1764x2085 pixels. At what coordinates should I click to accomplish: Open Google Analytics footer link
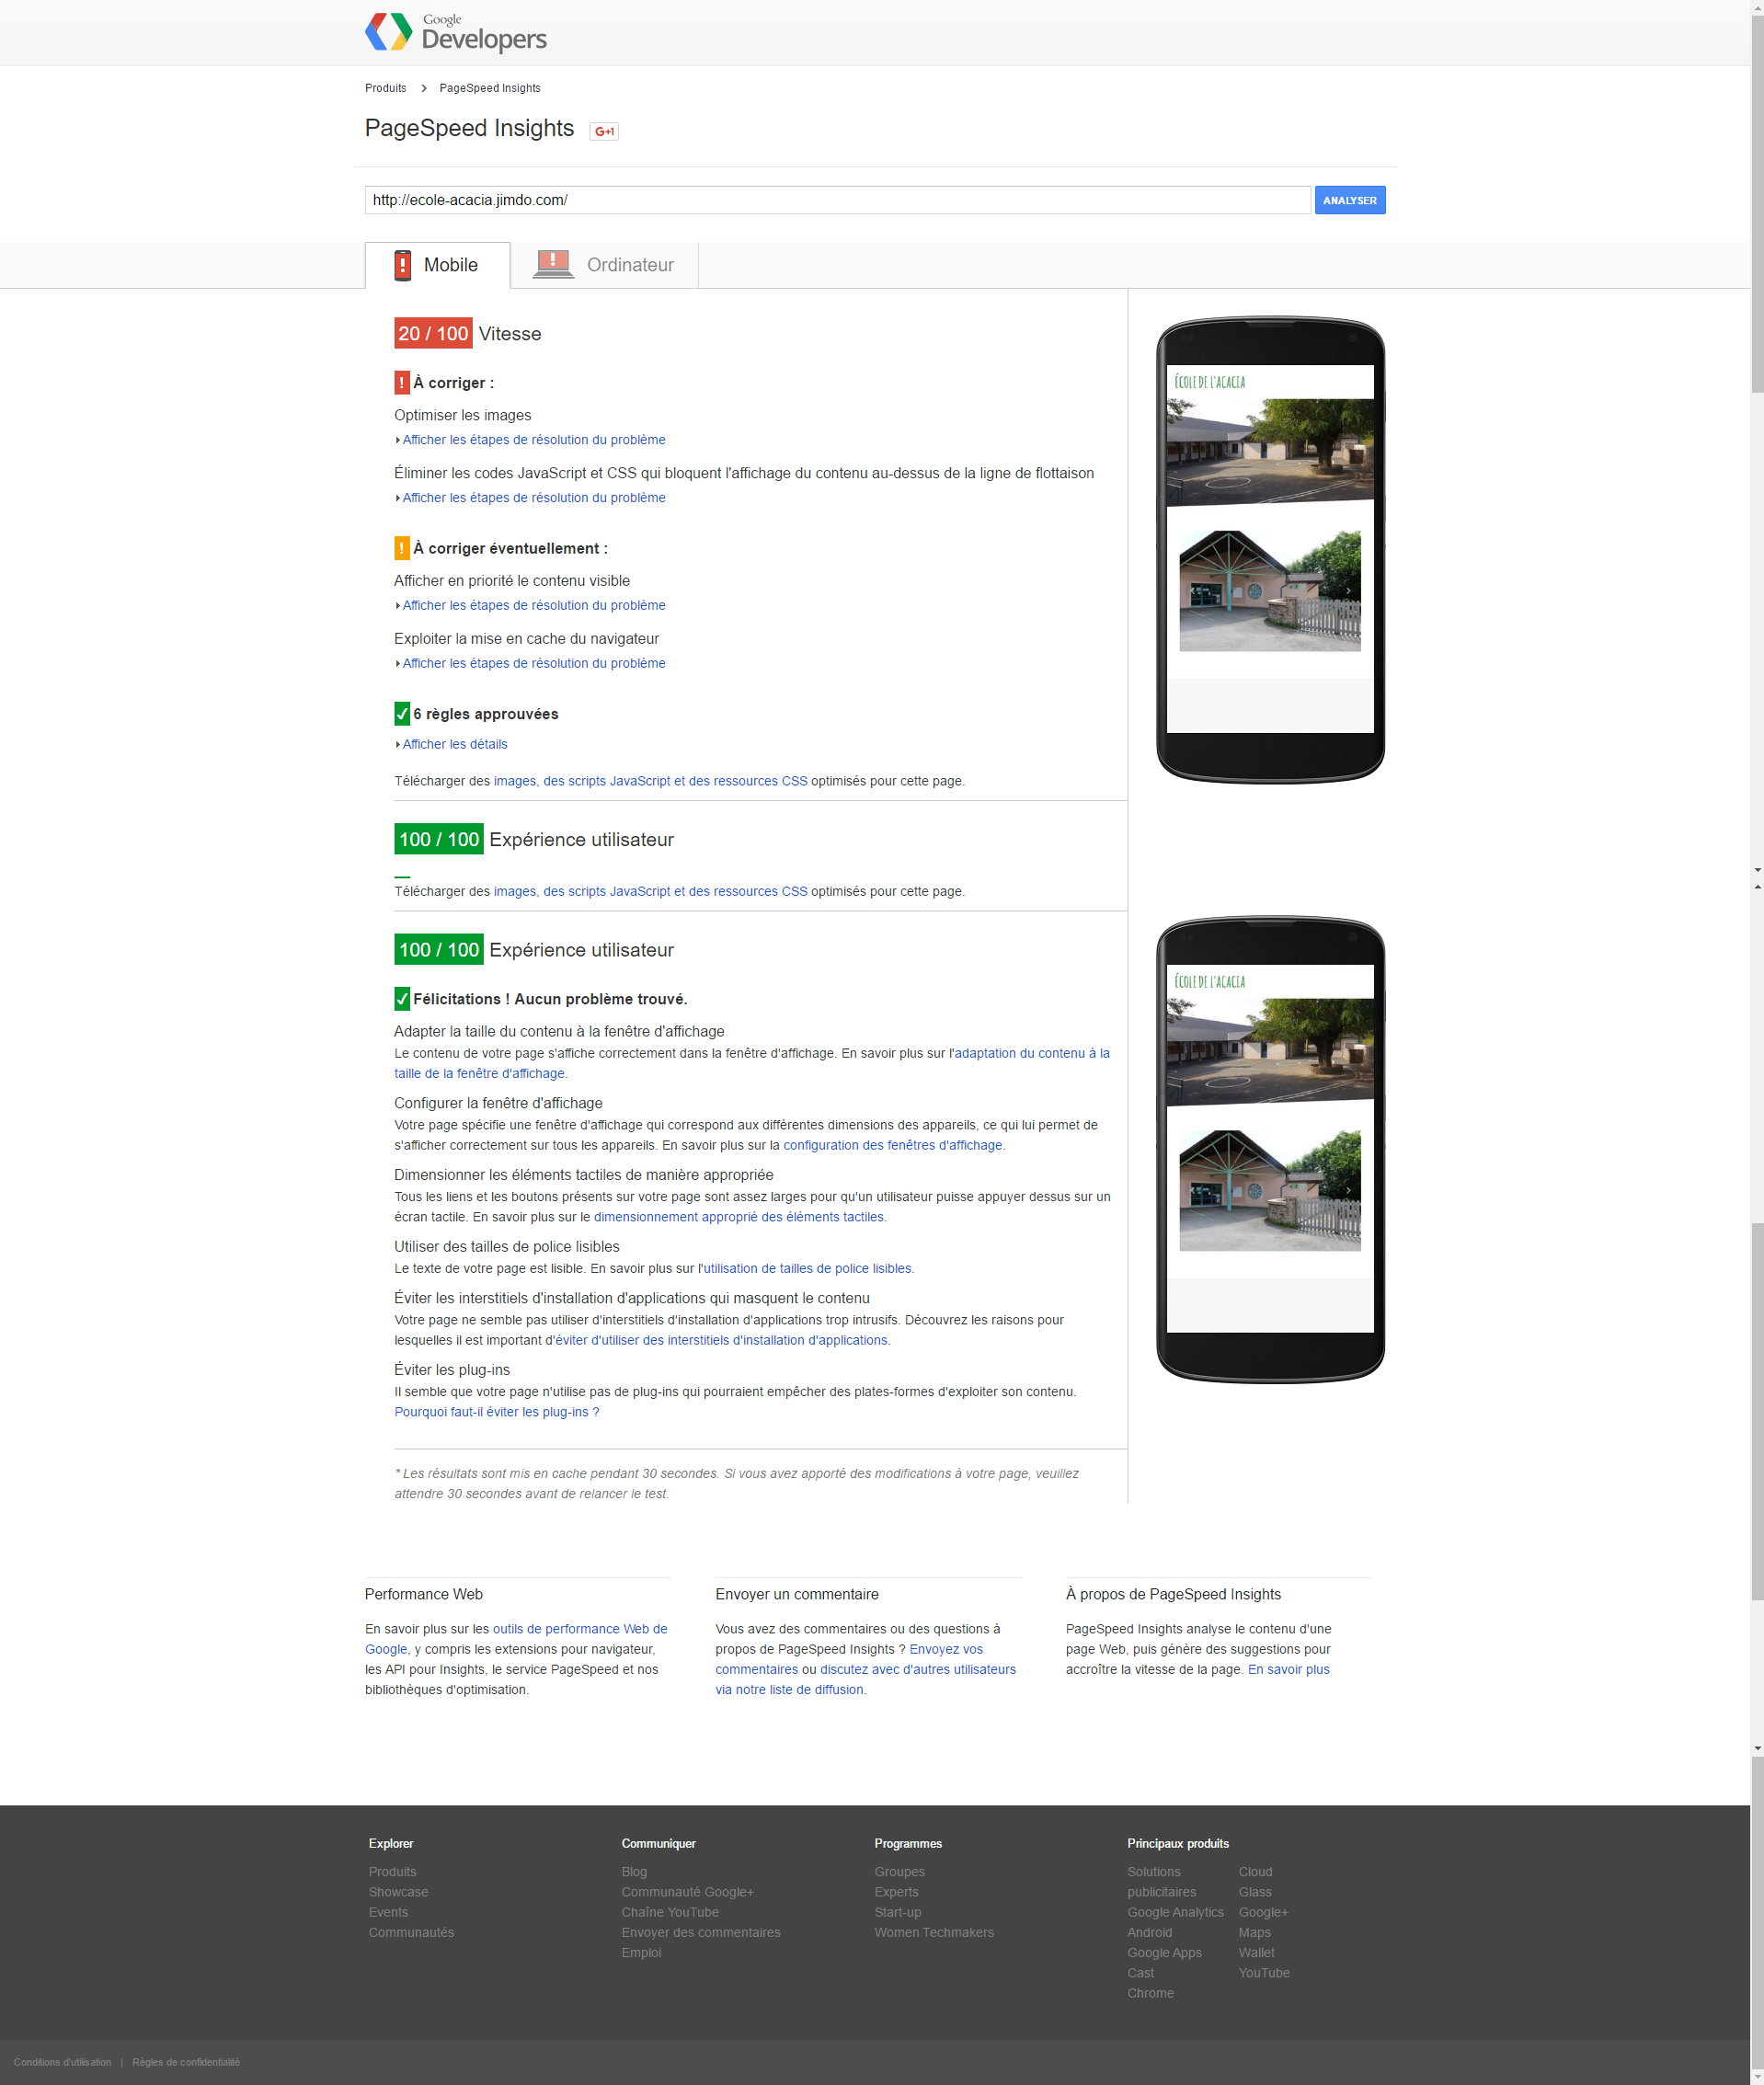pyautogui.click(x=1175, y=1912)
